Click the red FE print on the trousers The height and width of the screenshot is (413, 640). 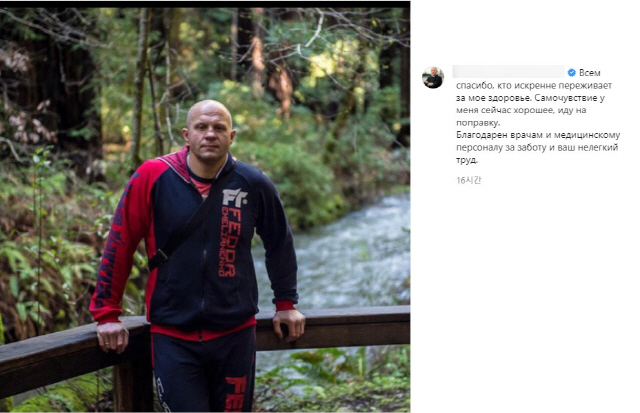(236, 393)
